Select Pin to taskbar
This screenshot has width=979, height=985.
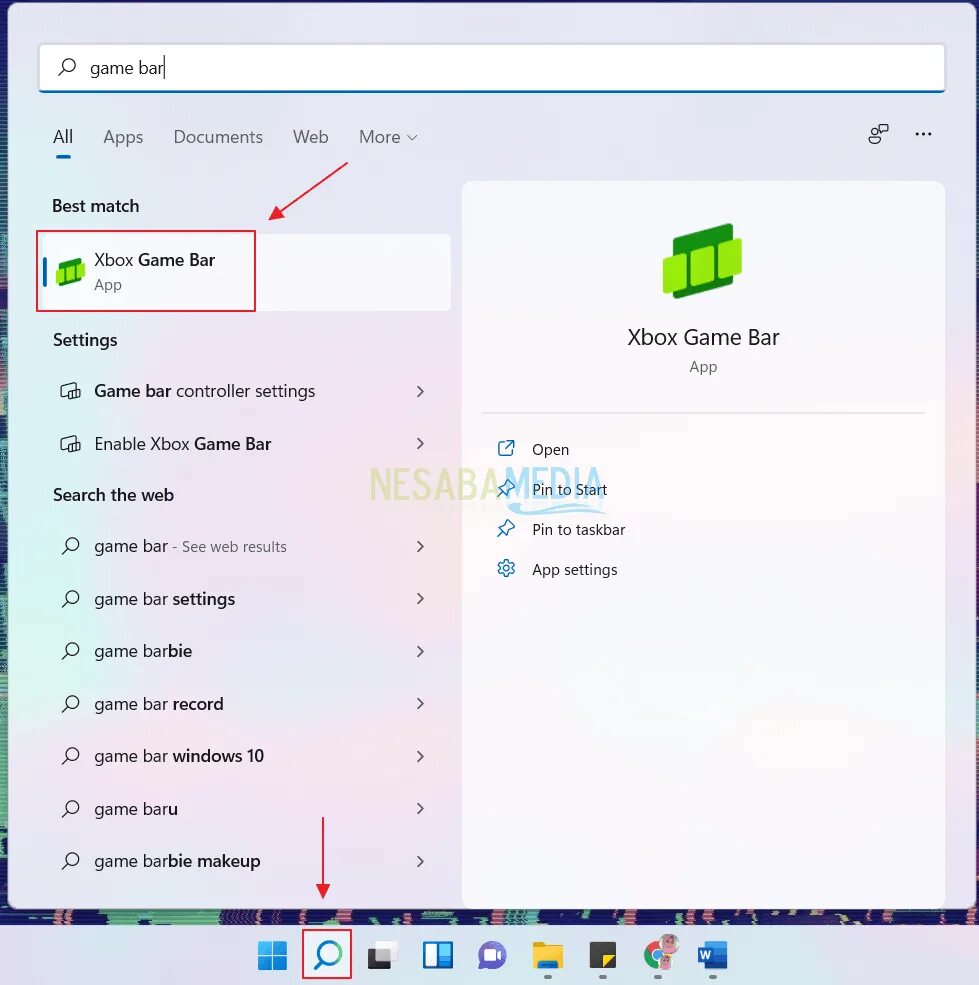579,530
